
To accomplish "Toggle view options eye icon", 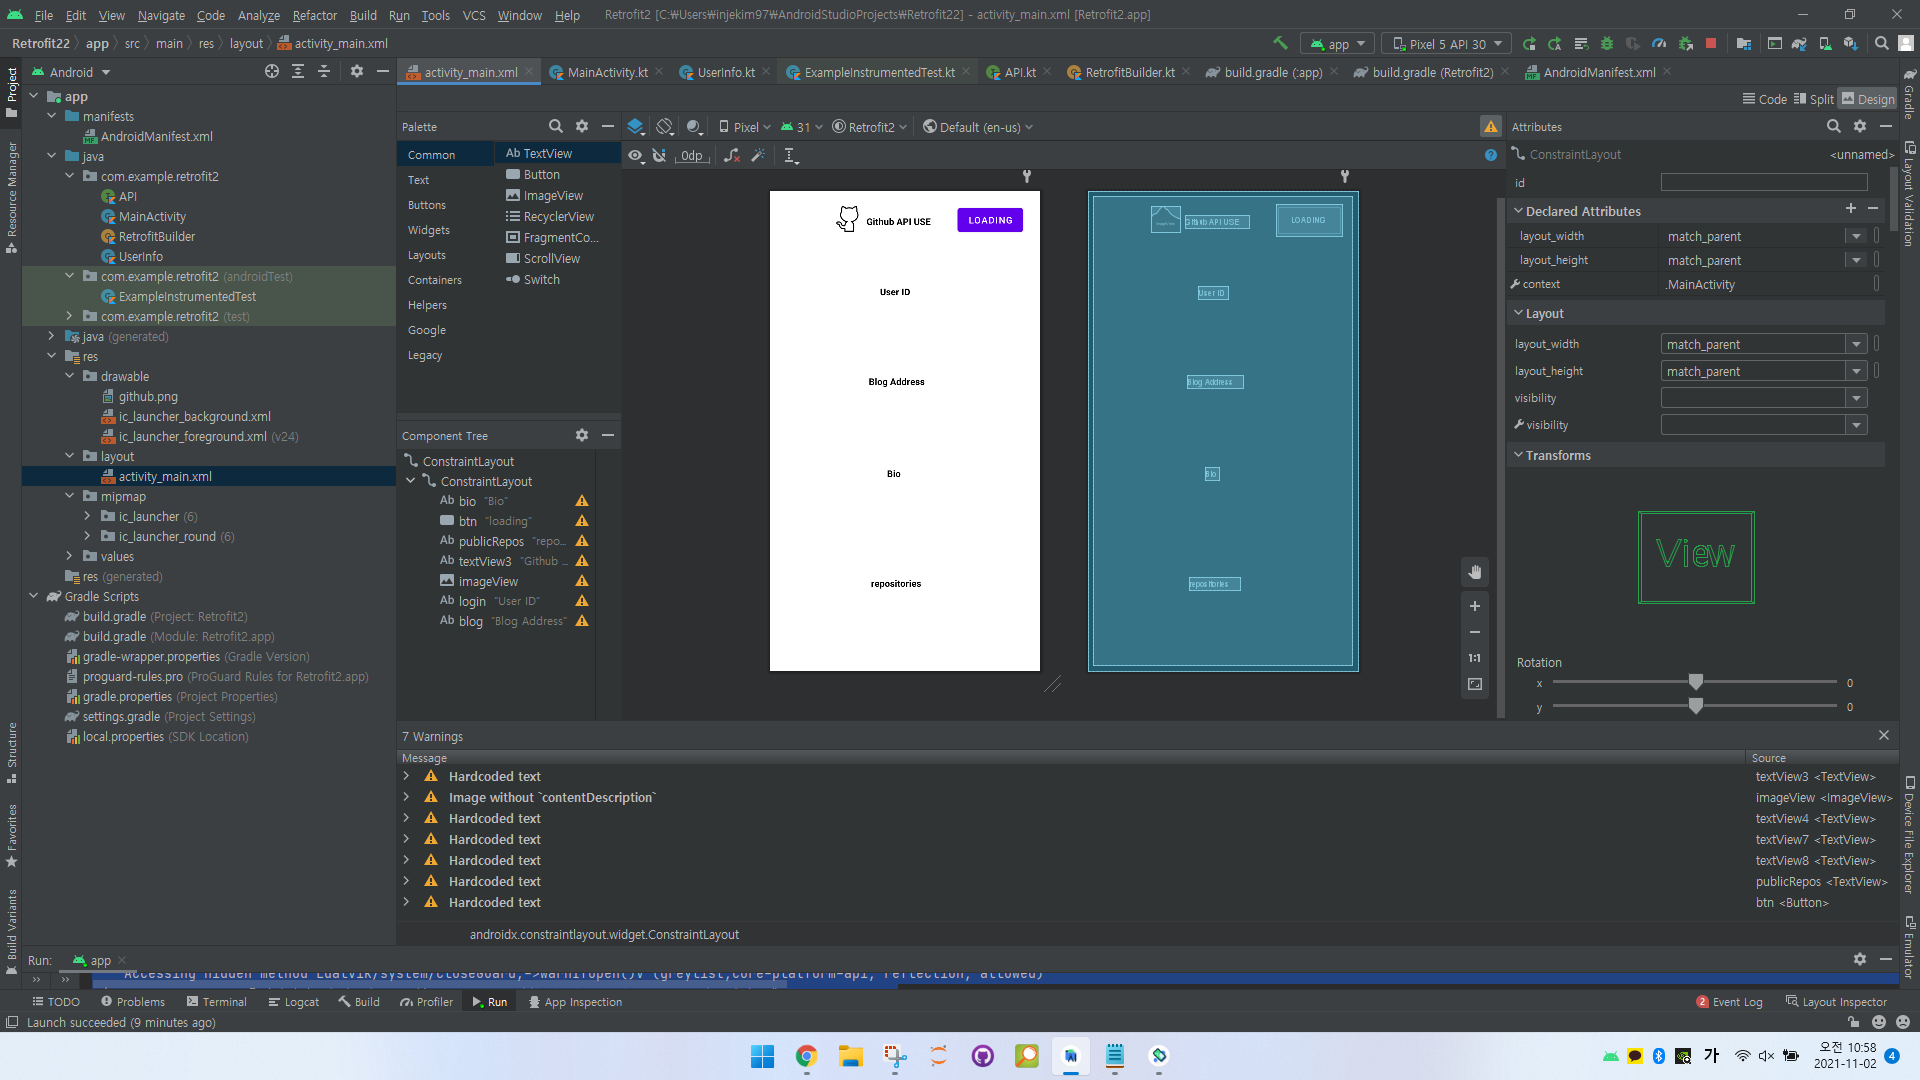I will click(635, 155).
